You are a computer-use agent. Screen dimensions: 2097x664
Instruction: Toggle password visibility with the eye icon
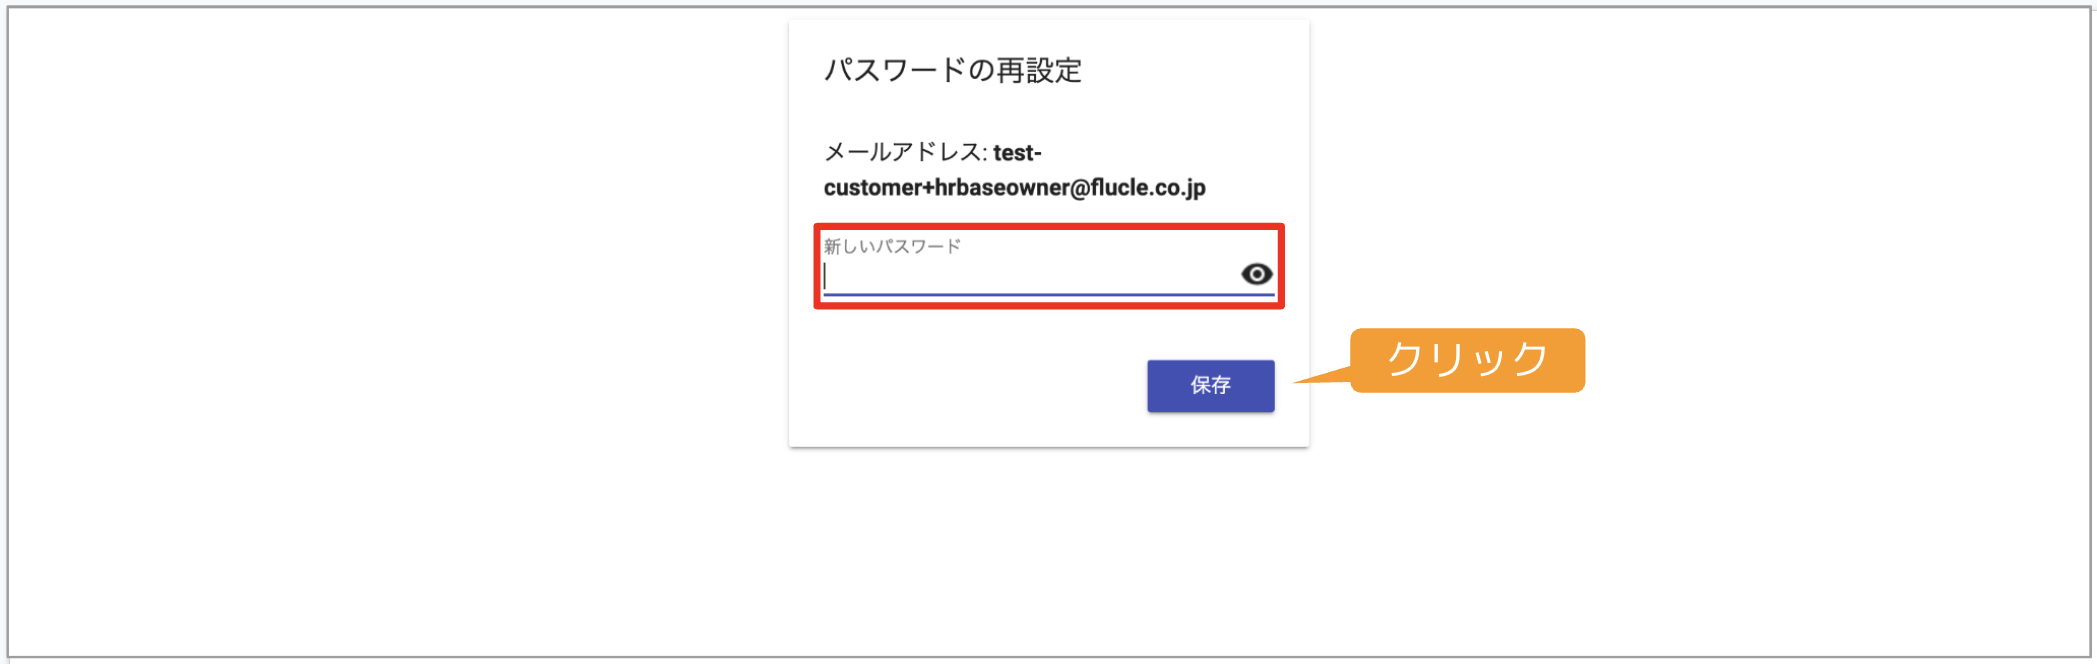1256,274
